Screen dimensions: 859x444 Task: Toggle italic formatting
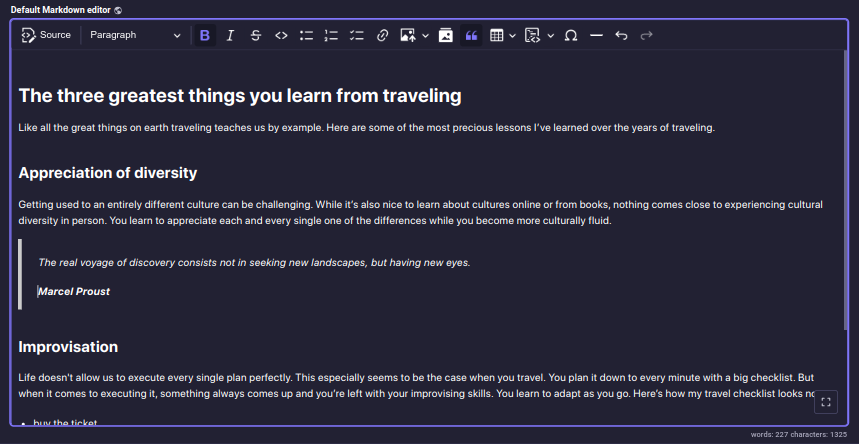pyautogui.click(x=230, y=35)
